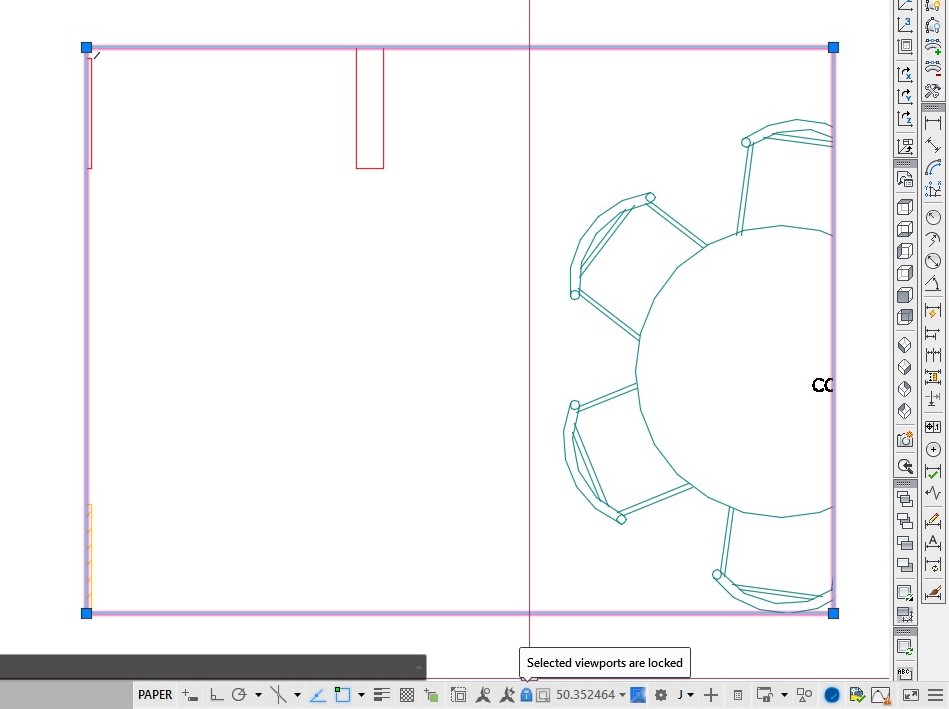Open the polar tracking angle dropdown
The image size is (949, 709).
click(x=257, y=694)
